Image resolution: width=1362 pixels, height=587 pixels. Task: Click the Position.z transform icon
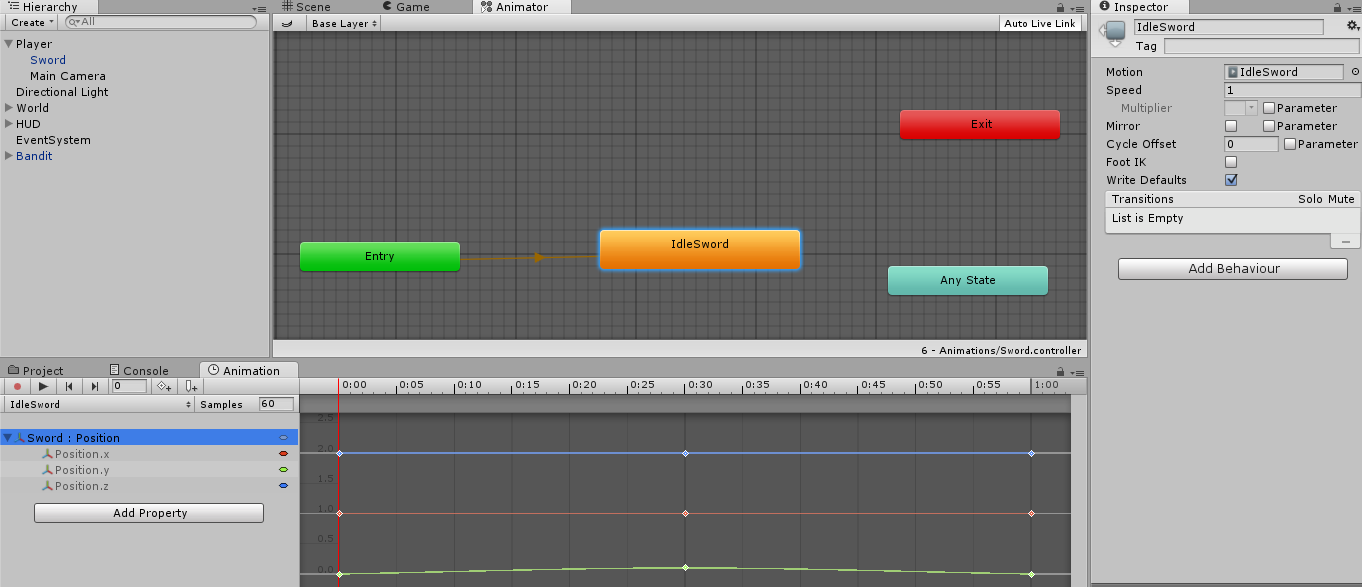(x=47, y=486)
